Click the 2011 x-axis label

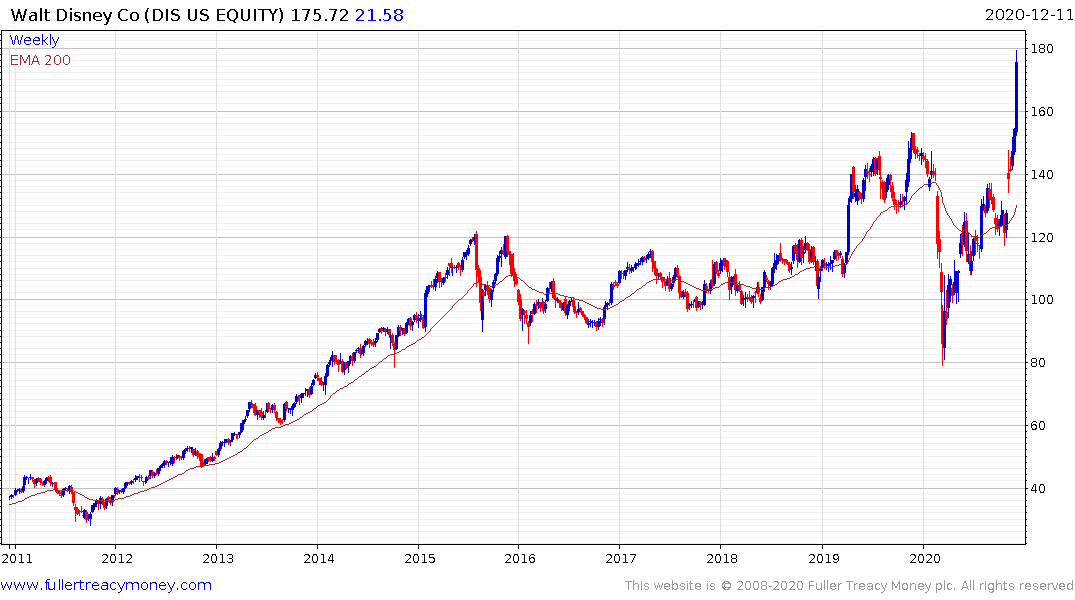point(17,558)
